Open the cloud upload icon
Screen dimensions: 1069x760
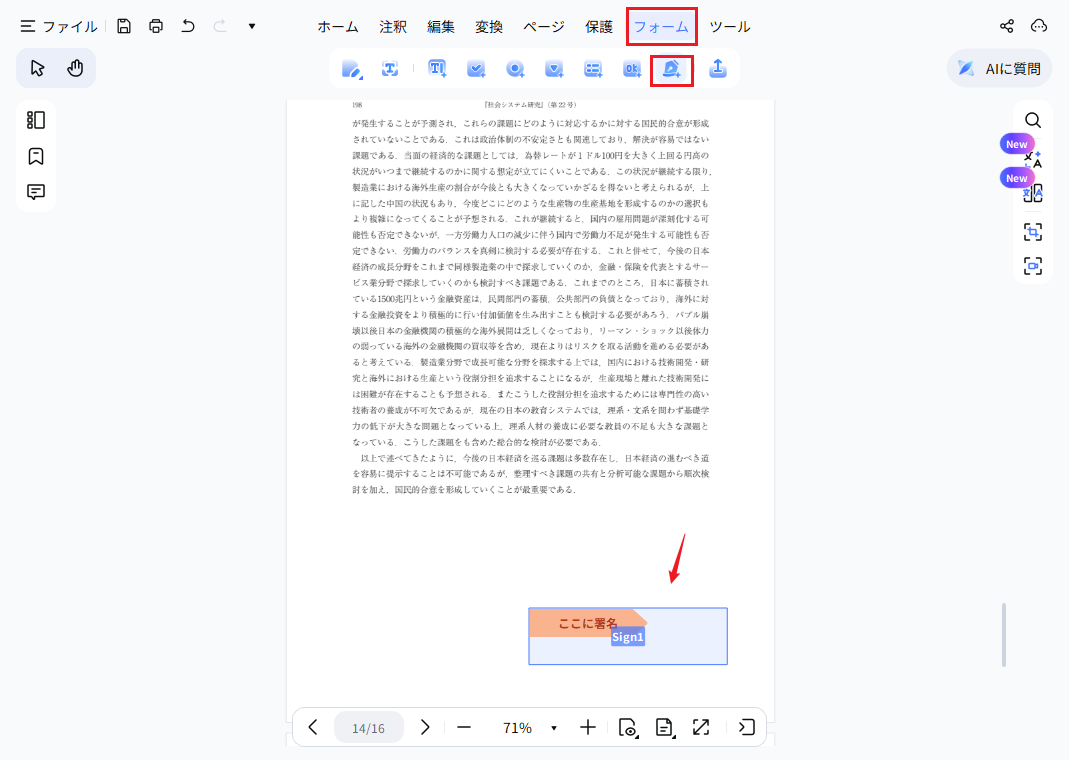point(1039,26)
